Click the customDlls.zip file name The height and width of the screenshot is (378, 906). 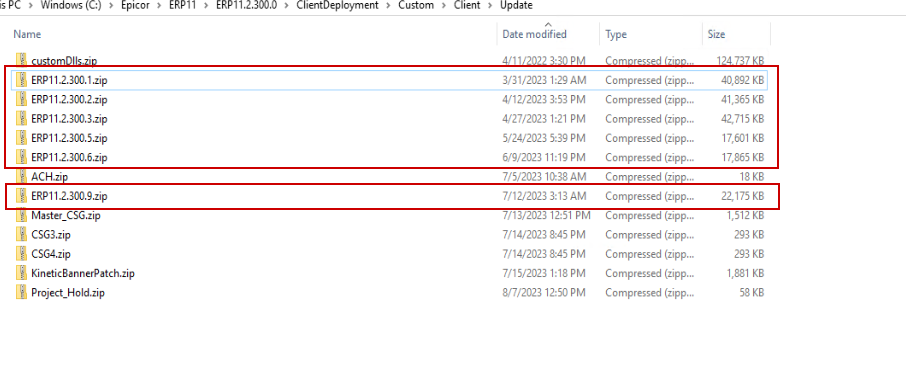point(64,61)
